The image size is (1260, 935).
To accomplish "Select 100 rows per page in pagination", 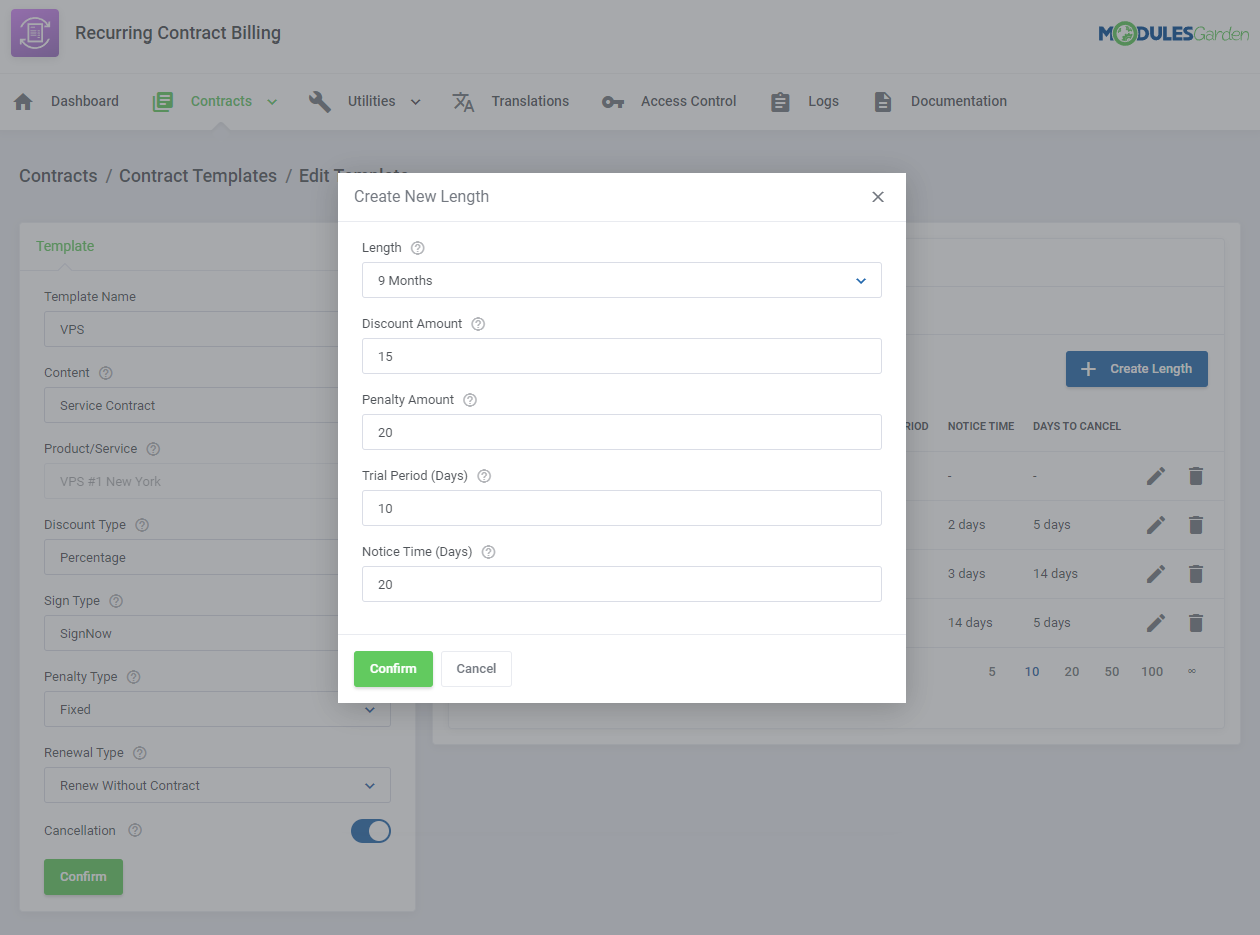I will click(1152, 671).
